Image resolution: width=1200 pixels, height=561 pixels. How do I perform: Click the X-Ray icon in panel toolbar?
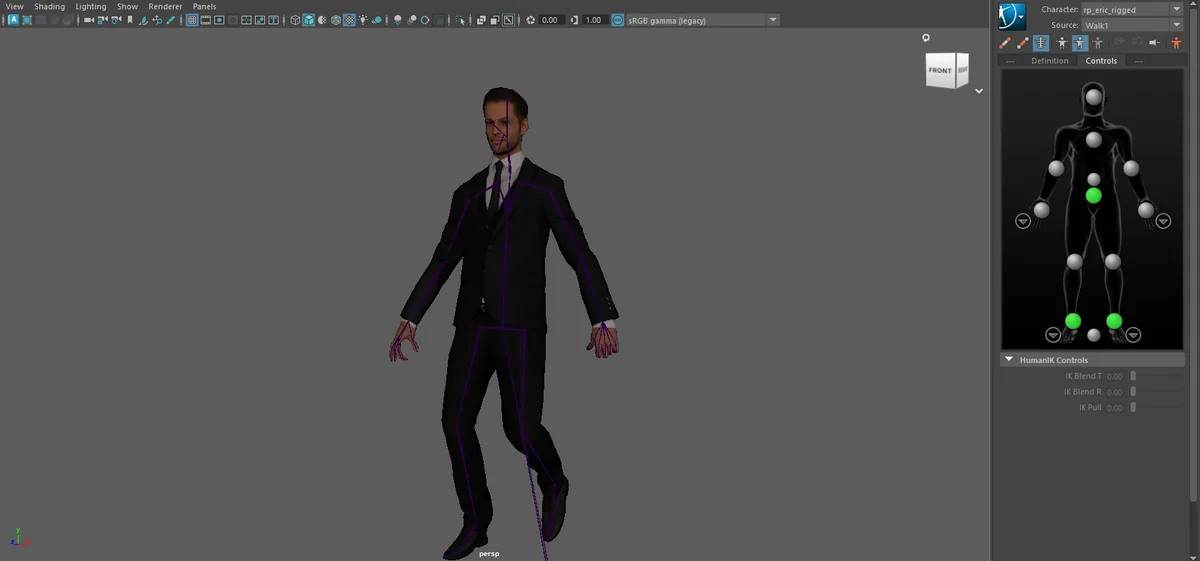481,20
